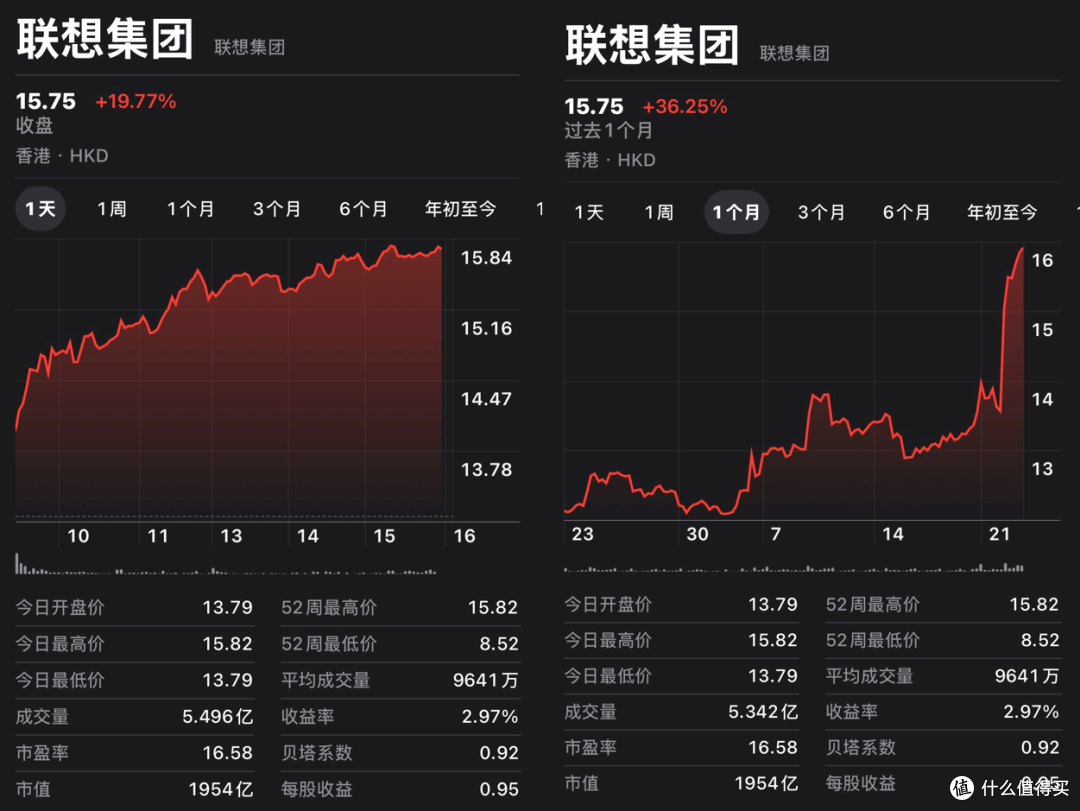Viewport: 1080px width, 811px height.
Task: Click 今日最高价 row in left panel
Action: [134, 644]
